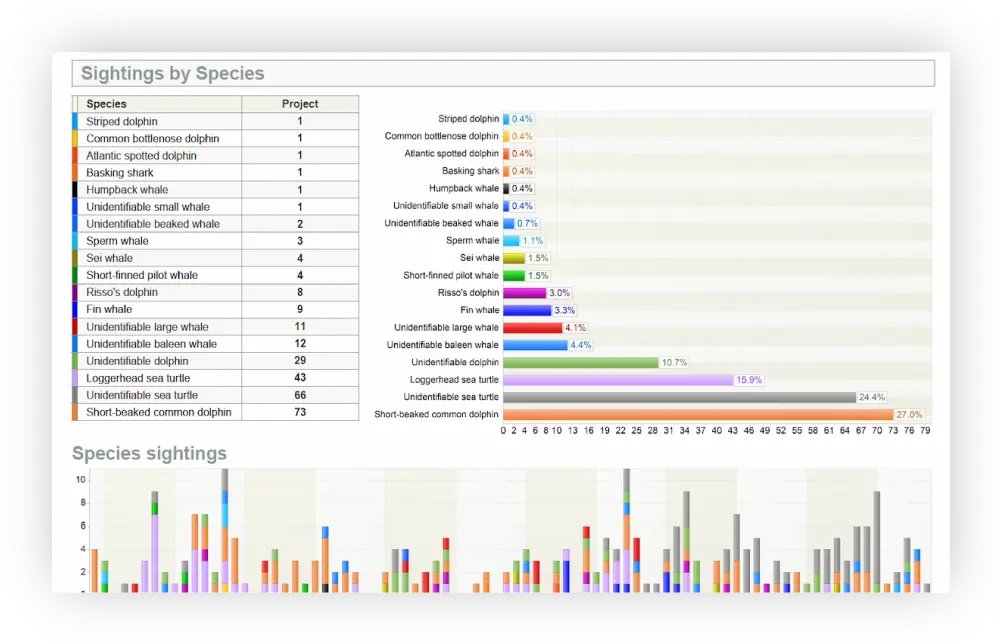
Task: Click the count 29 in the Project column
Action: tap(300, 361)
